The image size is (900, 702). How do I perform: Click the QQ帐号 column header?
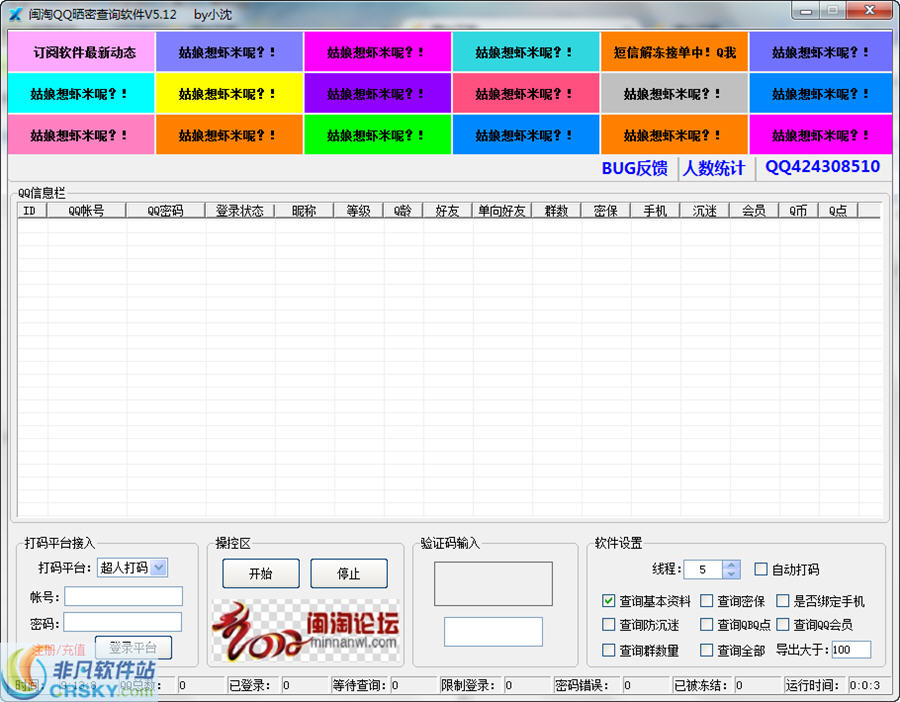pos(86,211)
